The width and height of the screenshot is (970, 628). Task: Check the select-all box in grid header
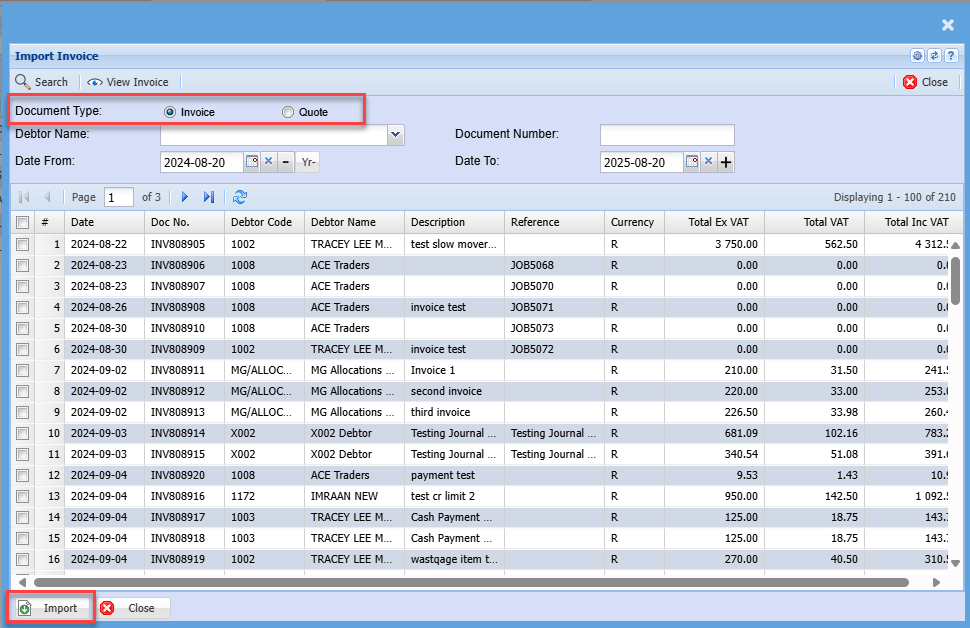coord(23,222)
